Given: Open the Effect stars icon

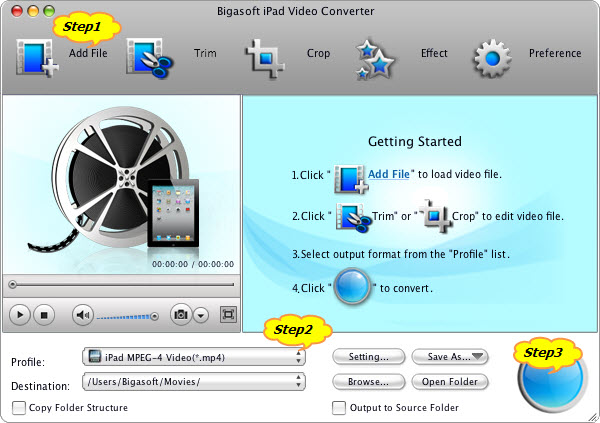Looking at the screenshot, I should click(374, 59).
